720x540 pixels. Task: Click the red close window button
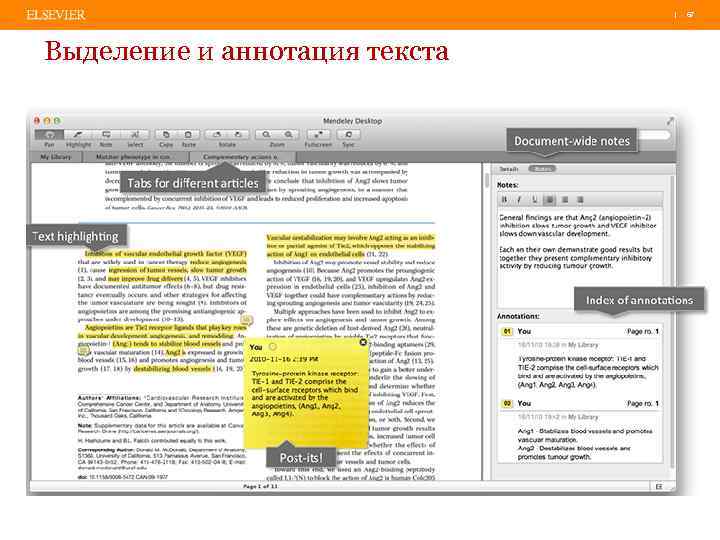click(37, 121)
